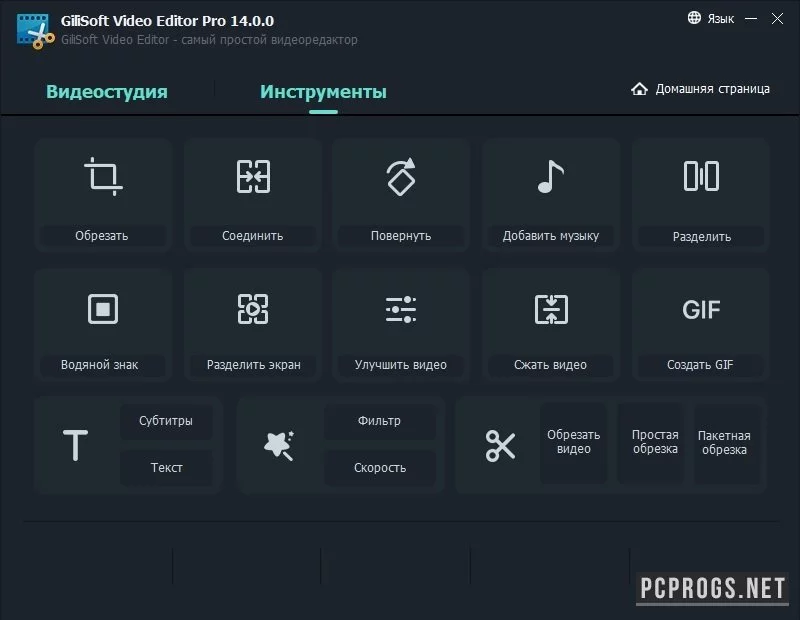Click the Текст button
Screen dimensions: 800x620
[x=166, y=467]
